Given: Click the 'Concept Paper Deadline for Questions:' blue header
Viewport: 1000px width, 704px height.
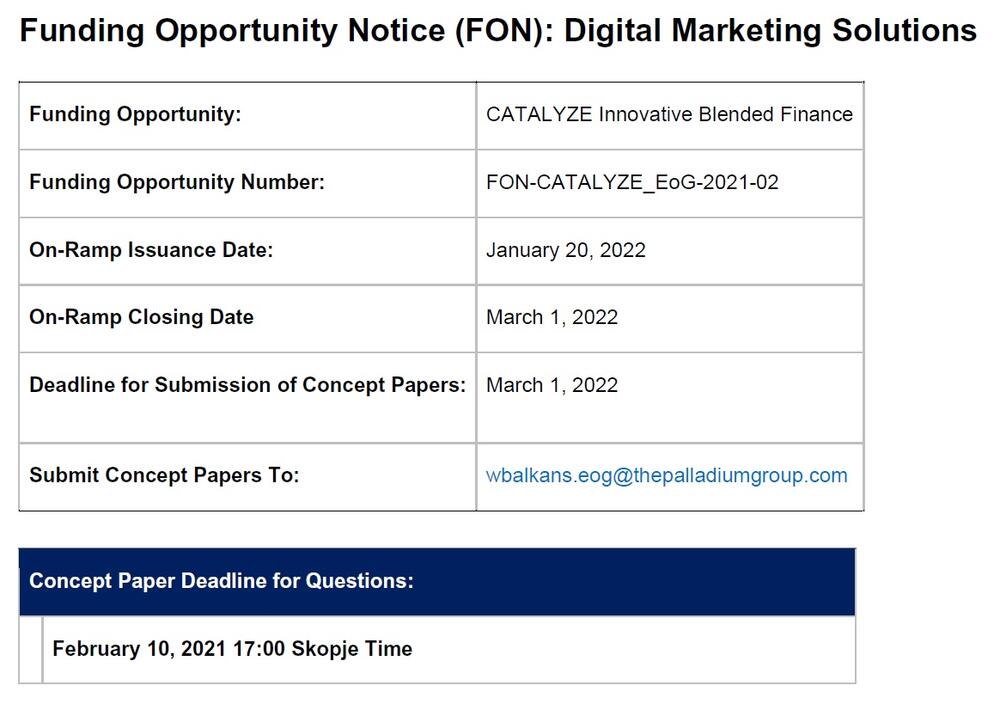Looking at the screenshot, I should pos(221,581).
